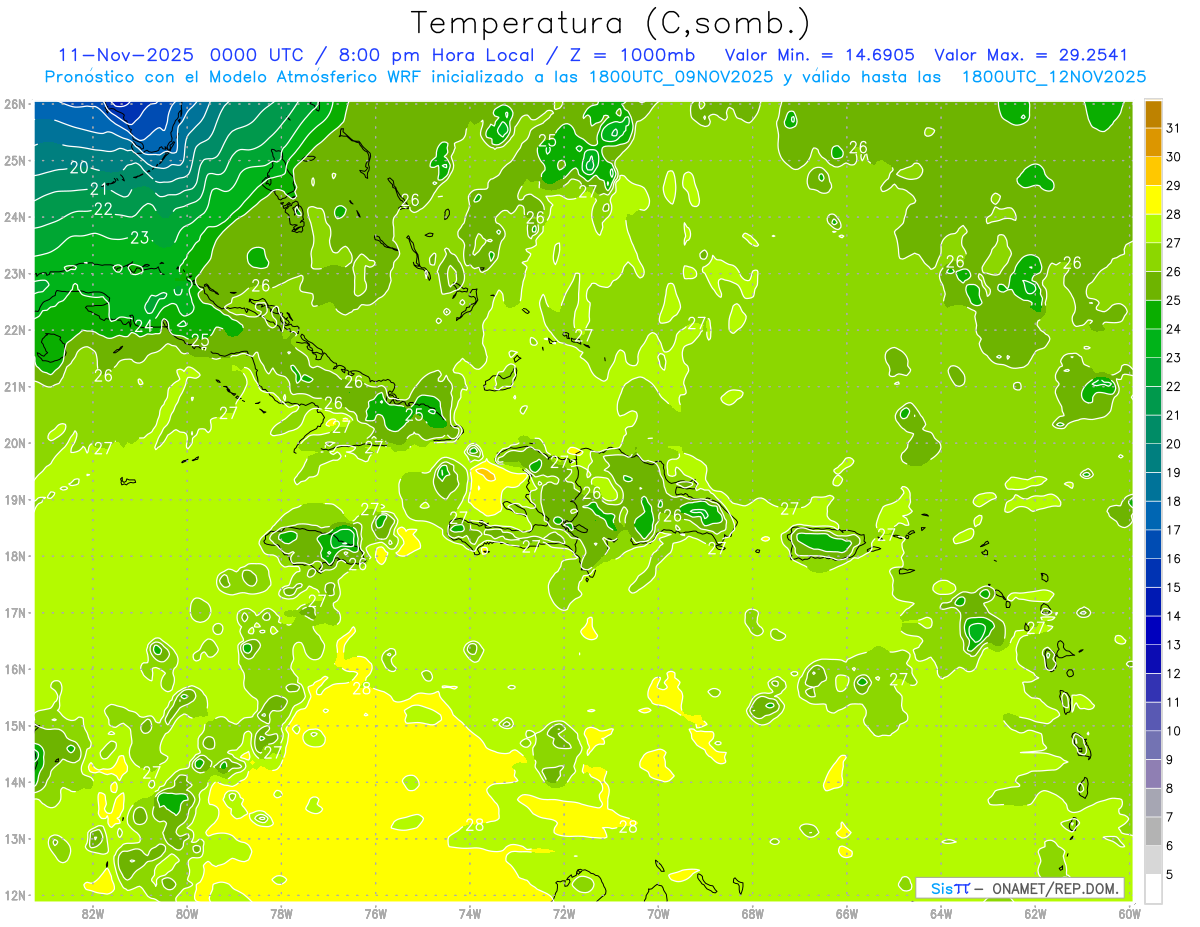Click the "26N" latitude axis label
Image resolution: width=1200 pixels, height=927 pixels.
[x=14, y=104]
